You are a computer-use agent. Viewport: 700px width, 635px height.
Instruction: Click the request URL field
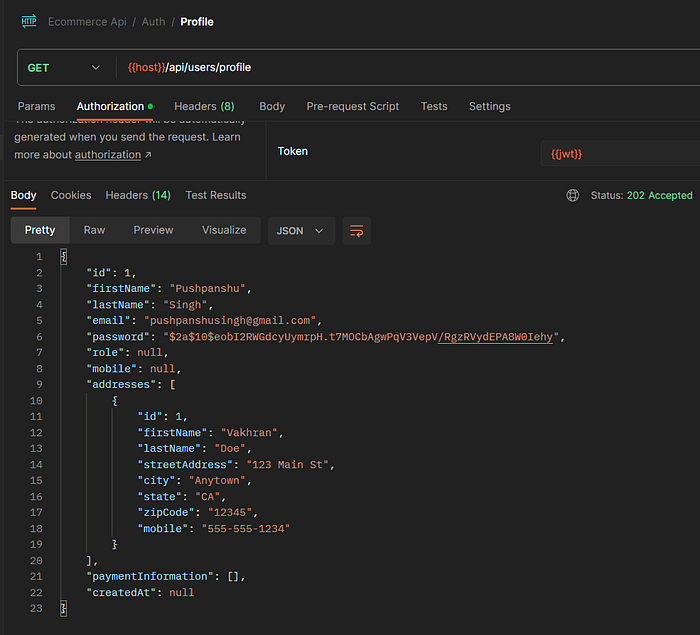point(400,68)
